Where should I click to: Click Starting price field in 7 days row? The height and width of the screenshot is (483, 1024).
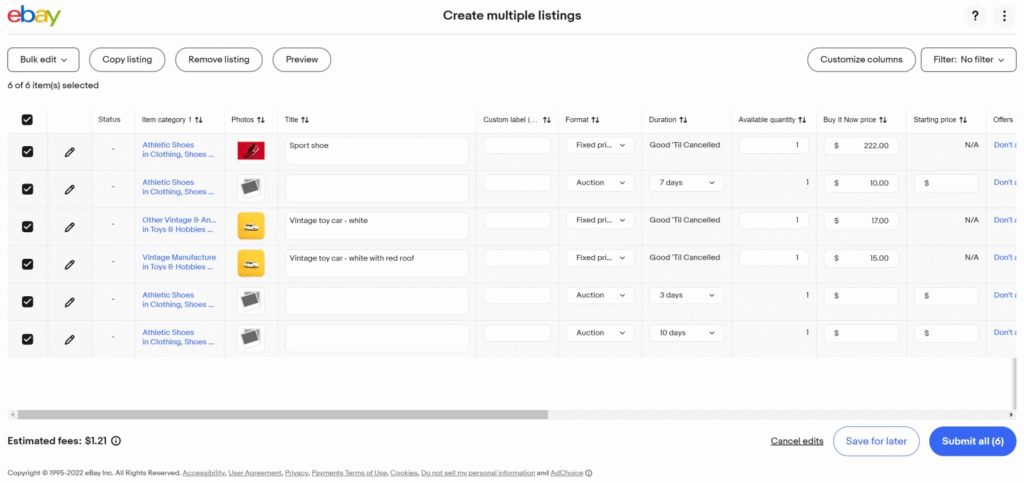[946, 183]
